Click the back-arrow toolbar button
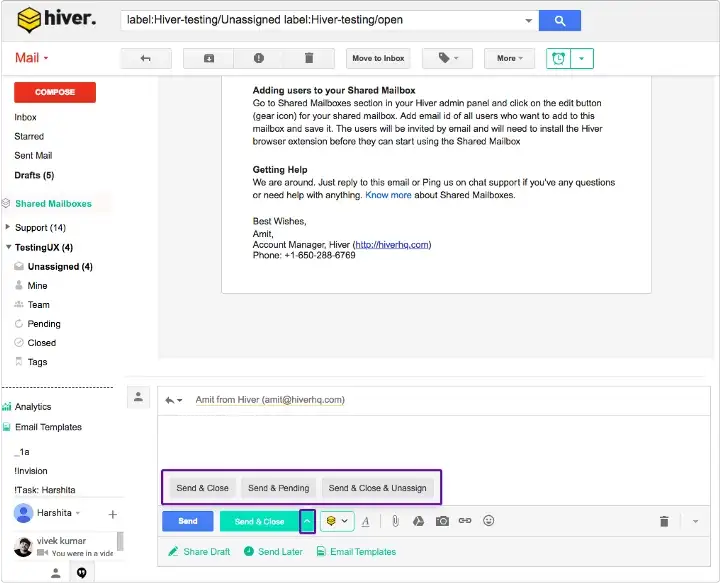Image resolution: width=720 pixels, height=583 pixels. [146, 58]
